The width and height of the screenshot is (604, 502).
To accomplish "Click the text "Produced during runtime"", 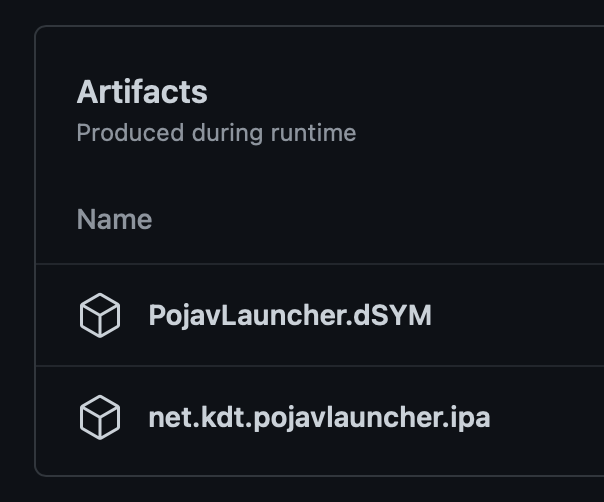I will tap(216, 132).
